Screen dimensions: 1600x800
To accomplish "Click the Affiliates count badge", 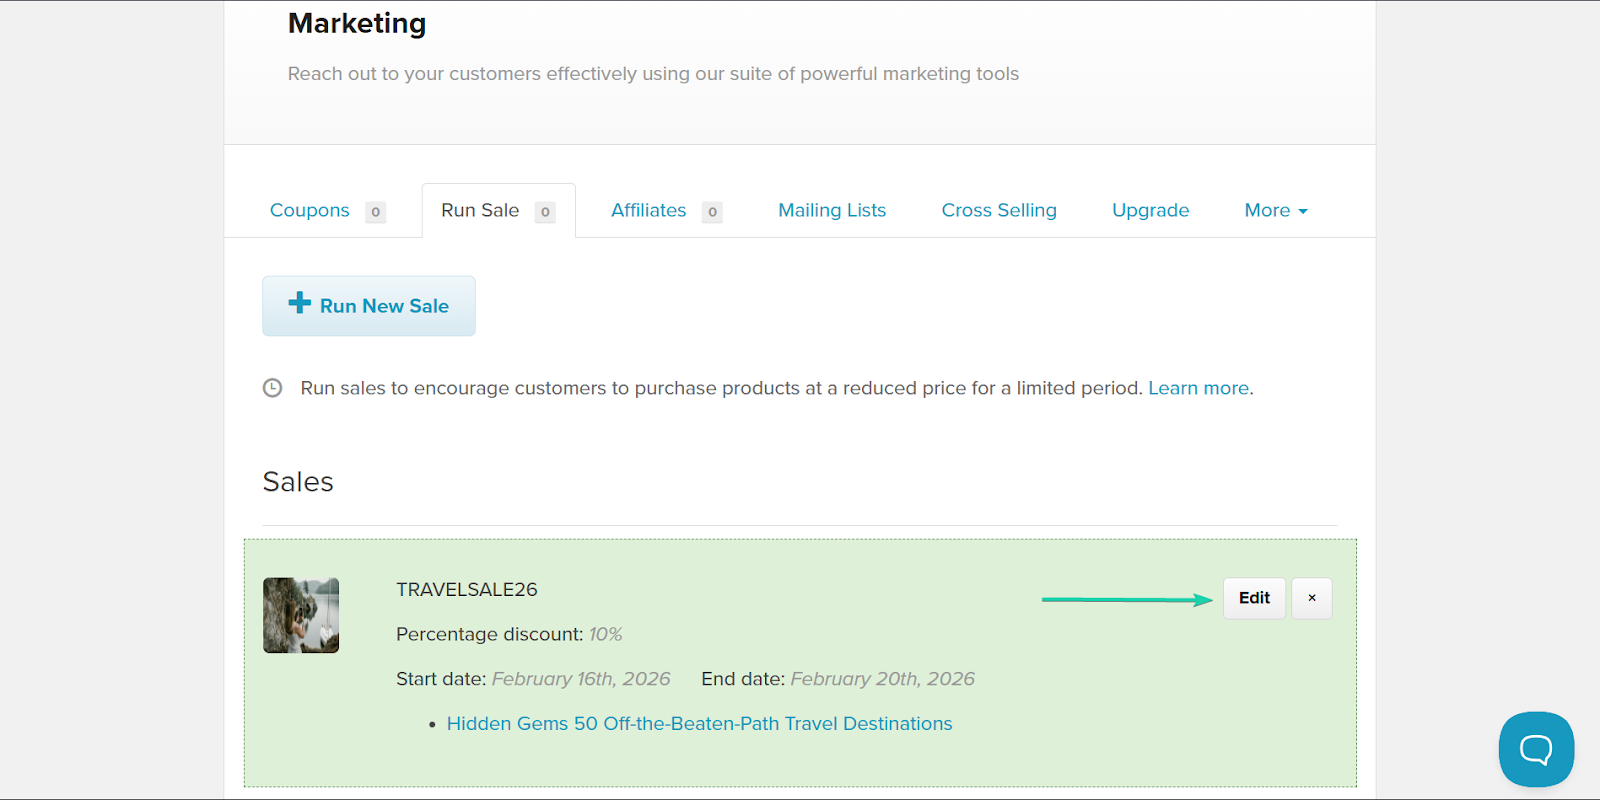I will pyautogui.click(x=712, y=212).
